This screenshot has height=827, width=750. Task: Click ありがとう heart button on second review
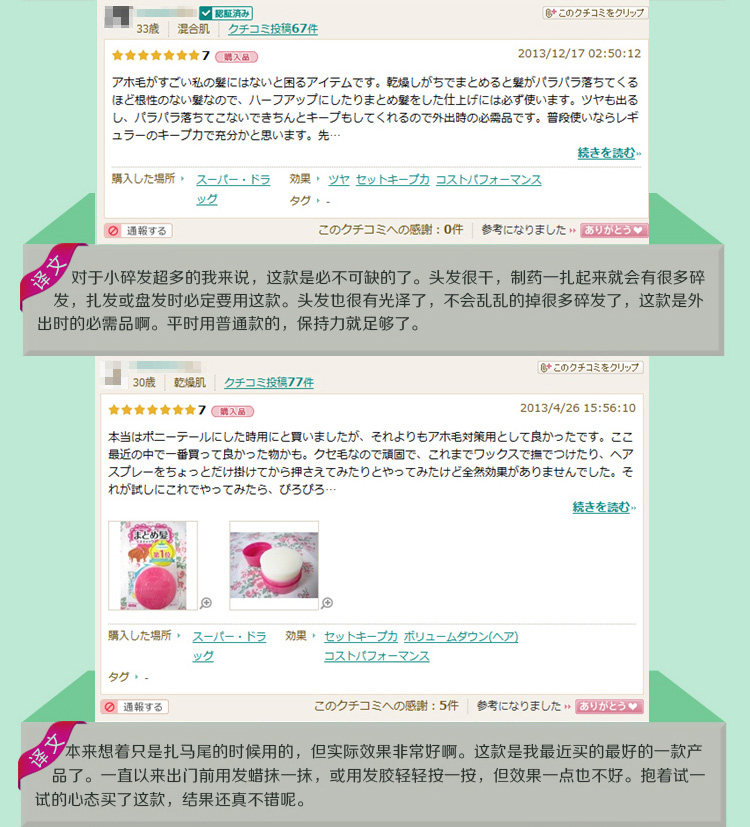[x=609, y=706]
